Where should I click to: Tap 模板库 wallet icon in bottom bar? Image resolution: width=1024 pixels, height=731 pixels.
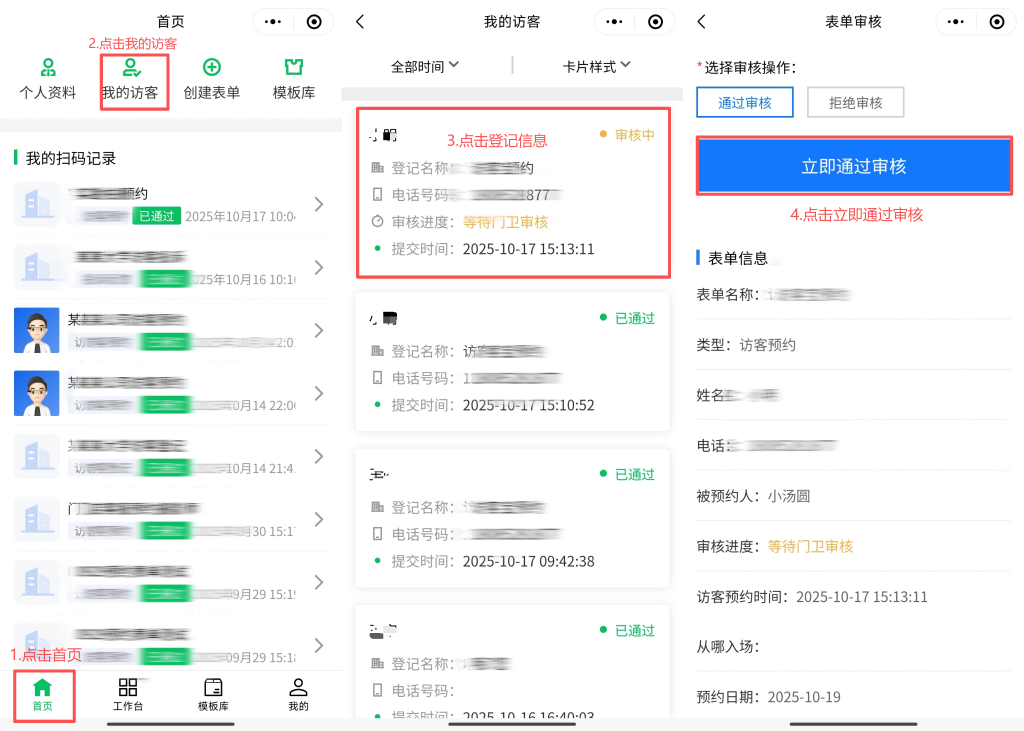click(x=213, y=688)
